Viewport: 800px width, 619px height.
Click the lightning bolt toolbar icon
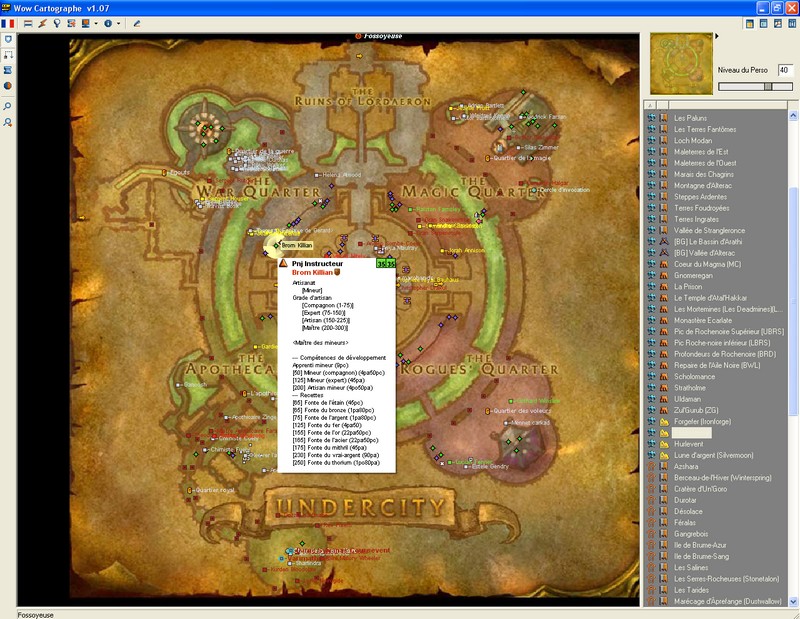(x=43, y=23)
